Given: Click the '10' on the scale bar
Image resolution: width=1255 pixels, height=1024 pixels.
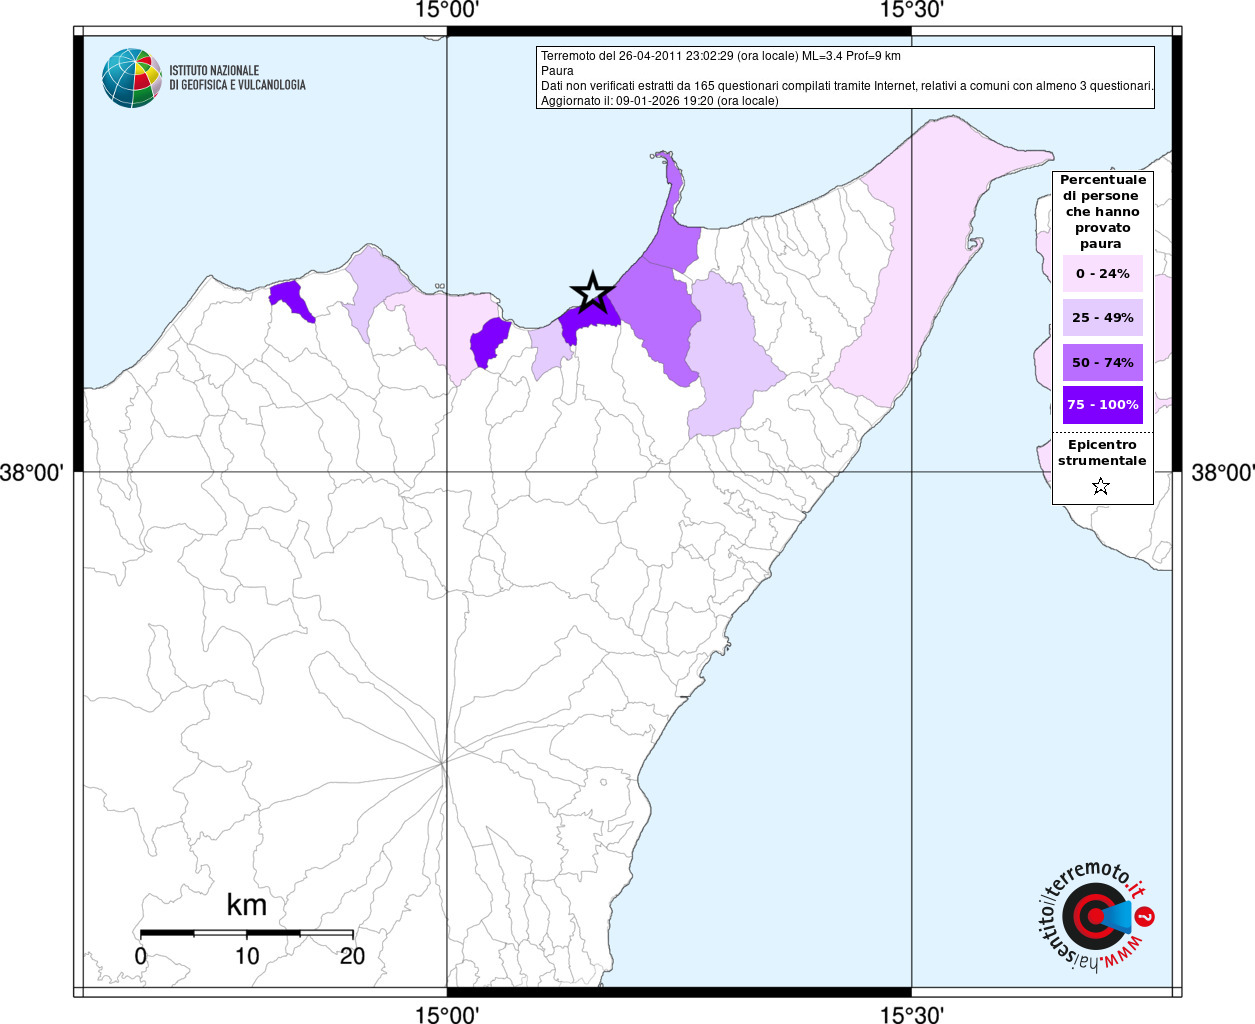Looking at the screenshot, I should click(x=247, y=956).
